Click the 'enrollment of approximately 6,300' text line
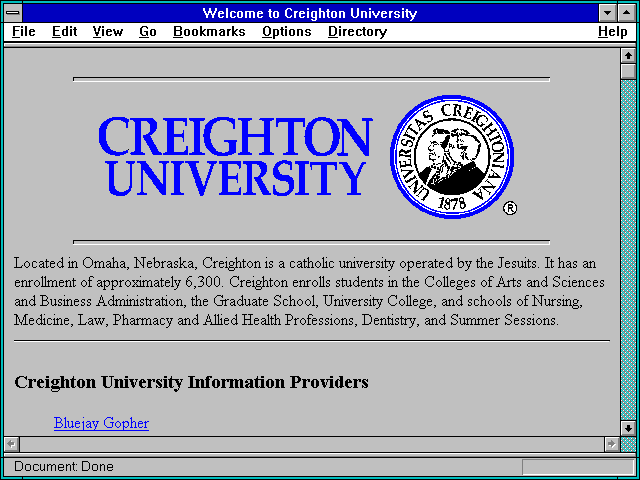 [x=309, y=282]
